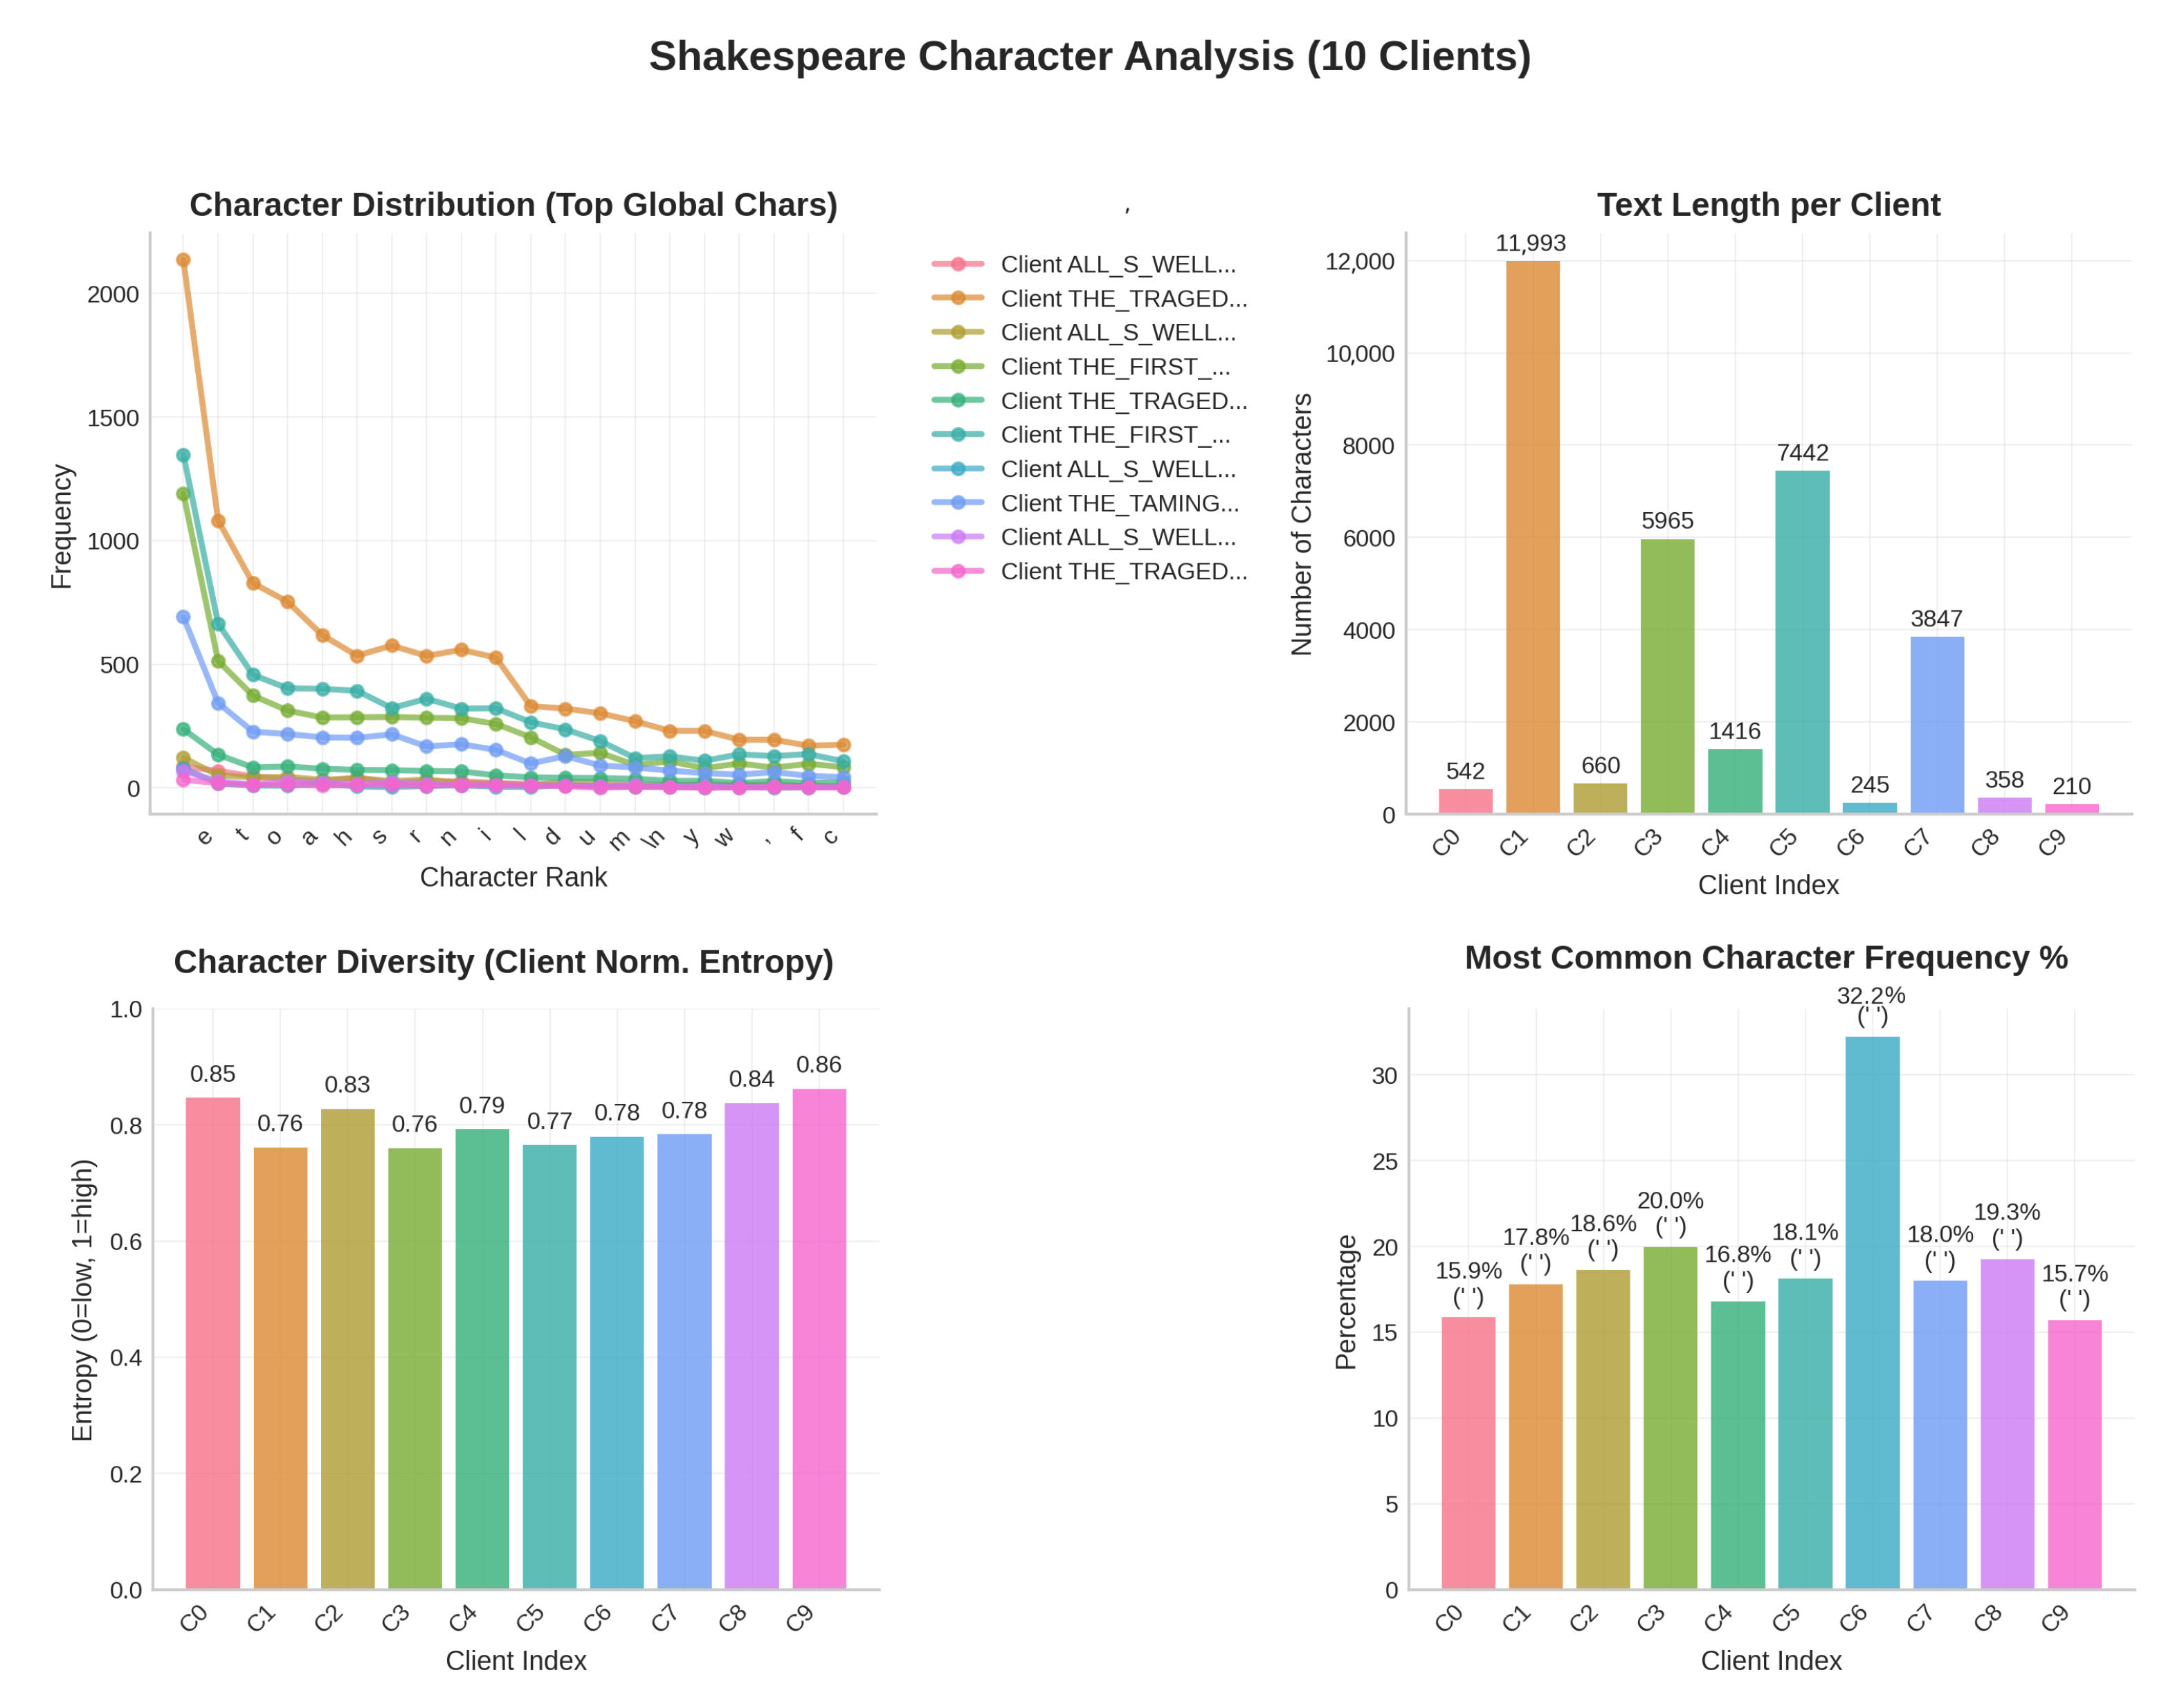The image size is (2184, 1704).
Task: Click the Character Rank axis label
Action: pos(513,877)
